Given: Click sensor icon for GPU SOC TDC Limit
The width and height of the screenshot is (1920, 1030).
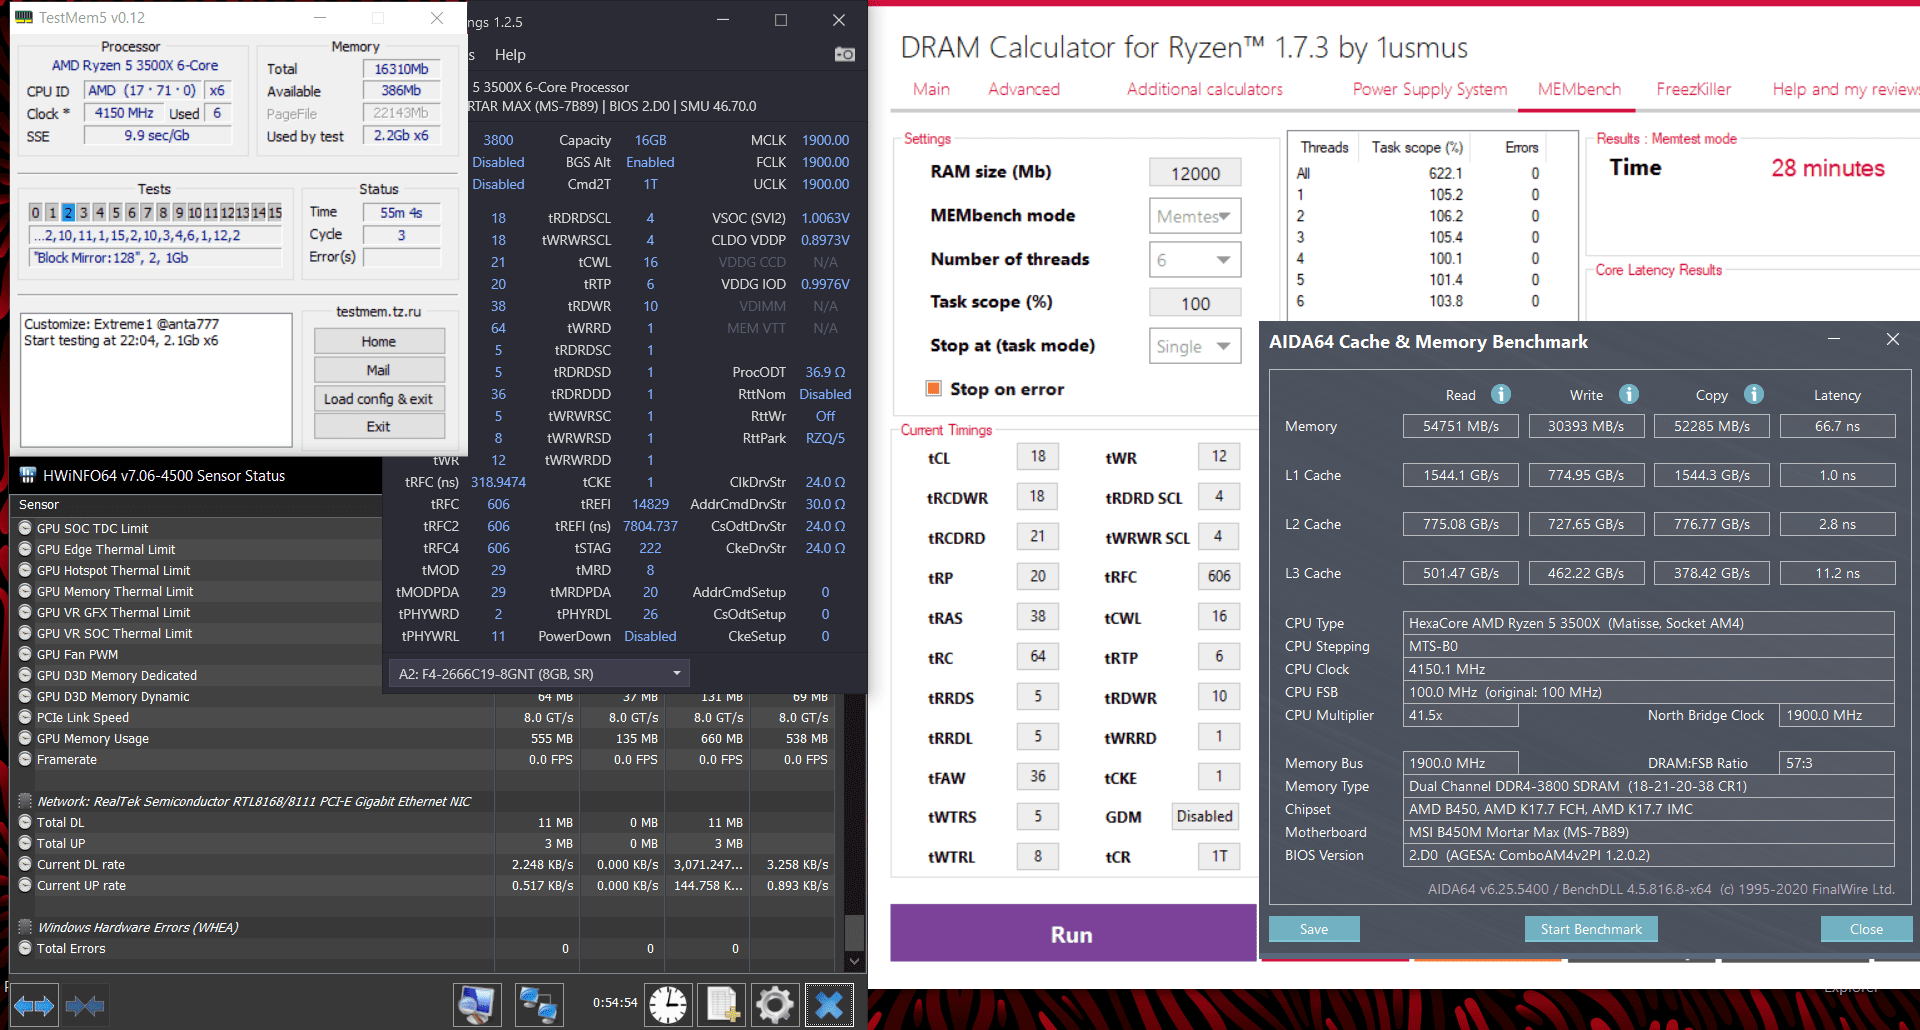Looking at the screenshot, I should pyautogui.click(x=26, y=528).
